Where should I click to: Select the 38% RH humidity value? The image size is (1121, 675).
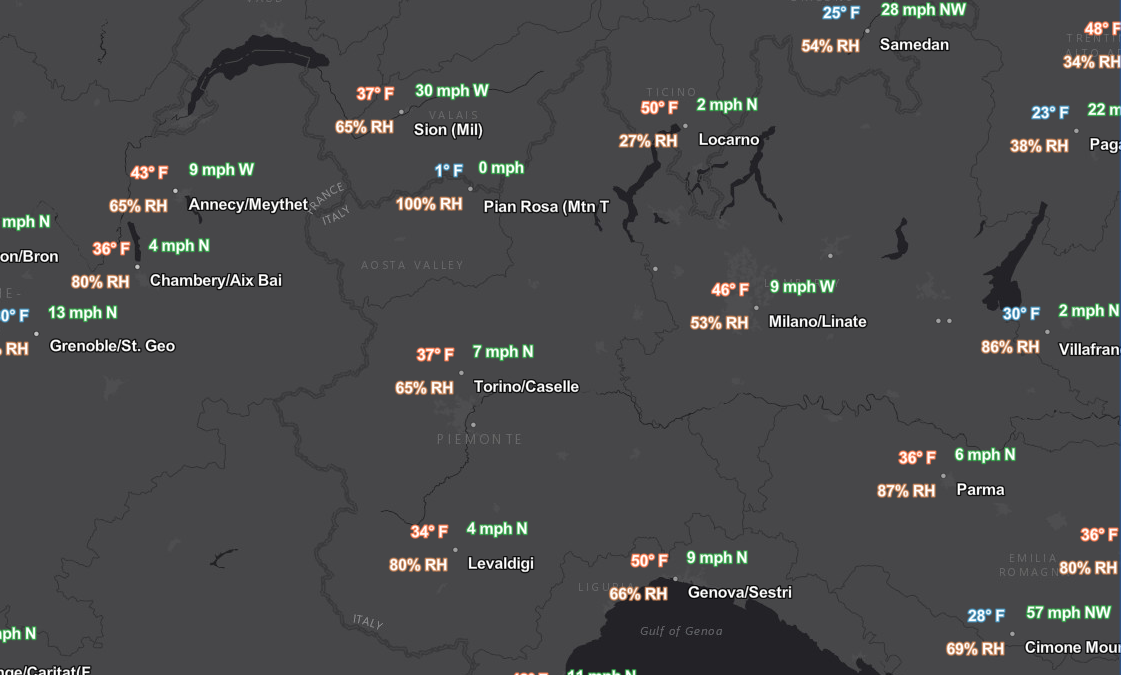(x=1039, y=146)
